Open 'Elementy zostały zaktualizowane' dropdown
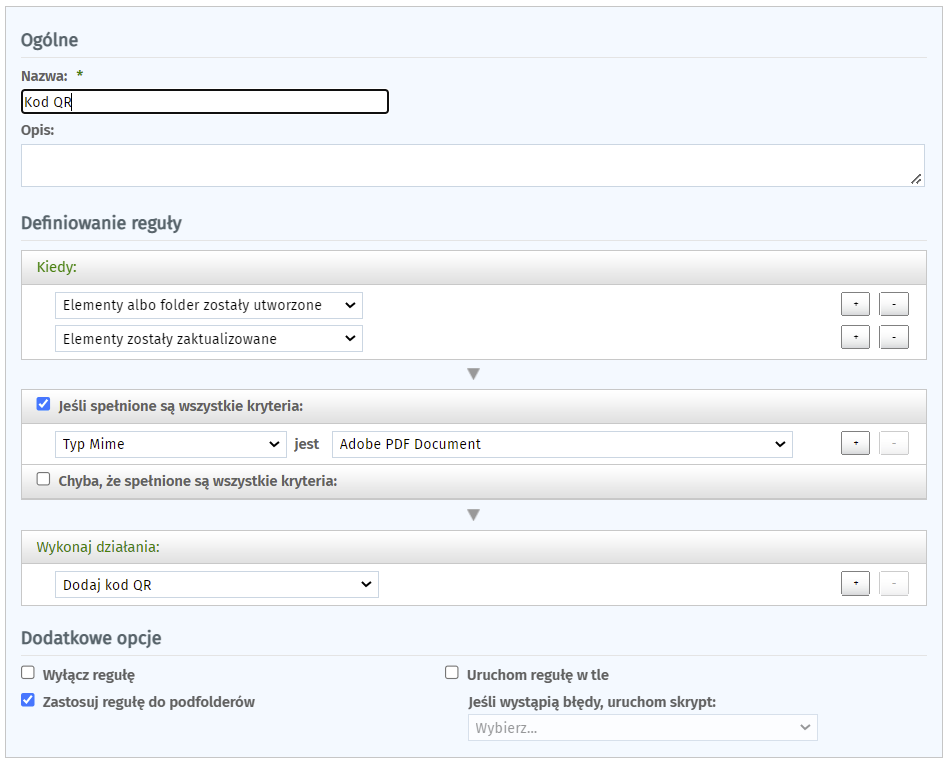The height and width of the screenshot is (763, 949). 208,338
